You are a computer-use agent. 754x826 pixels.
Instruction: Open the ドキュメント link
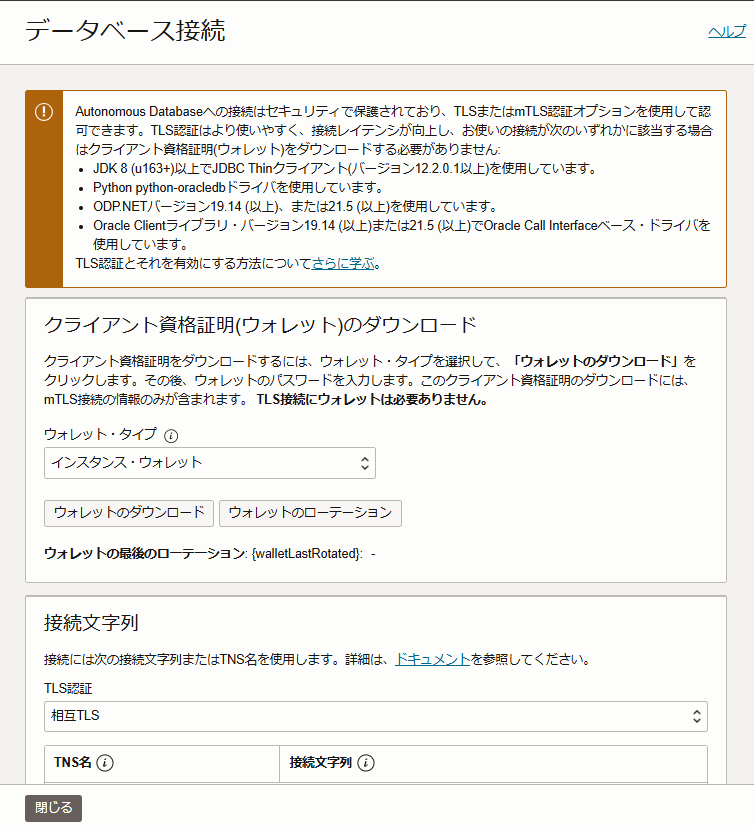[433, 659]
